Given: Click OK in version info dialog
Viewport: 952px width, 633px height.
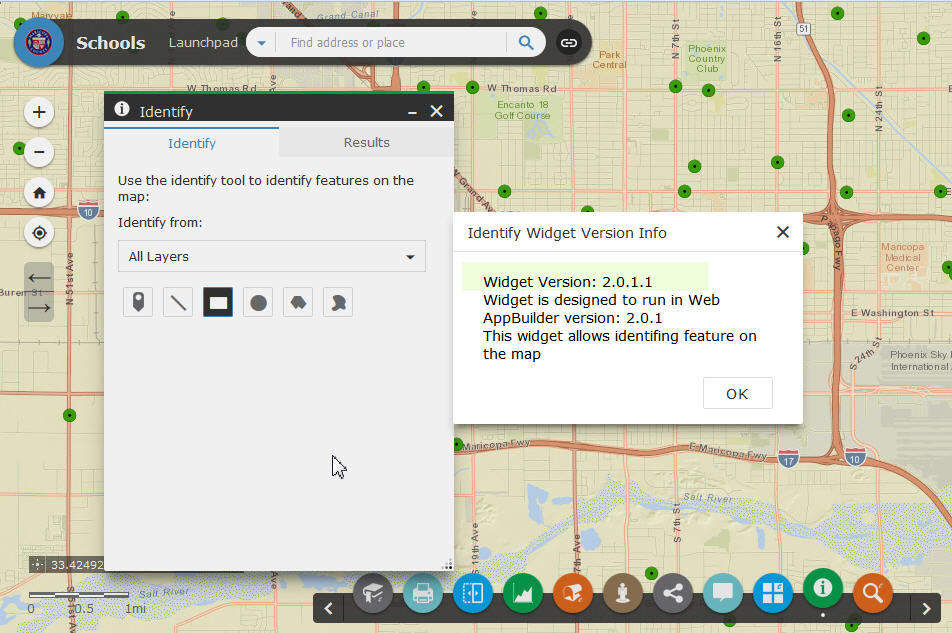Looking at the screenshot, I should pos(737,393).
